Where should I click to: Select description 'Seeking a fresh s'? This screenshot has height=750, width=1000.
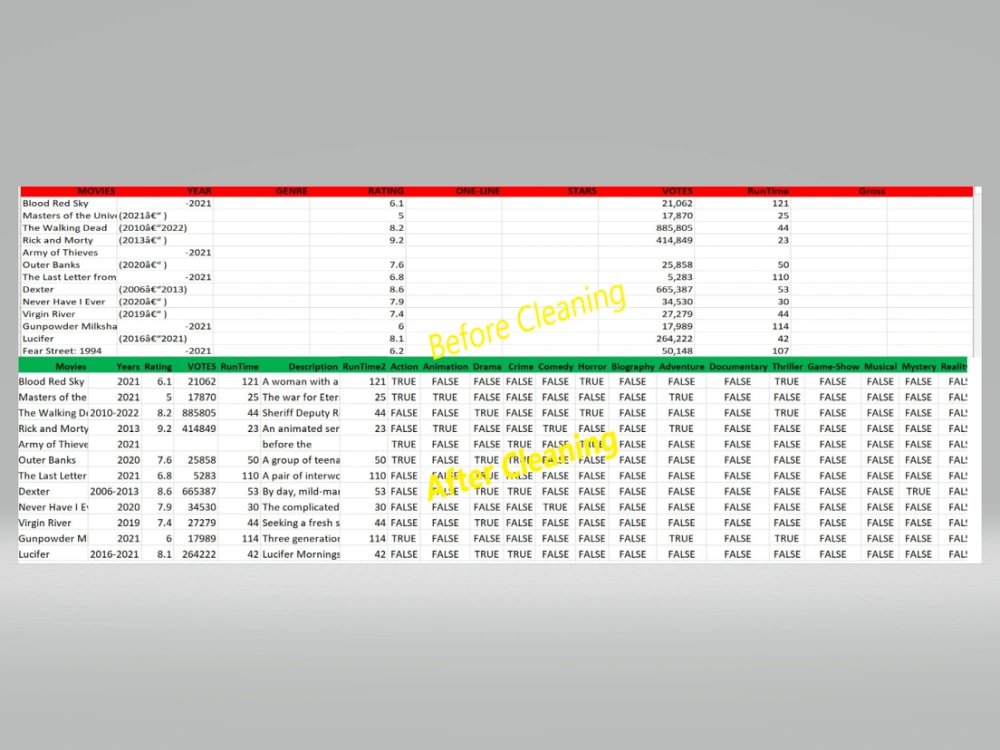coord(300,523)
